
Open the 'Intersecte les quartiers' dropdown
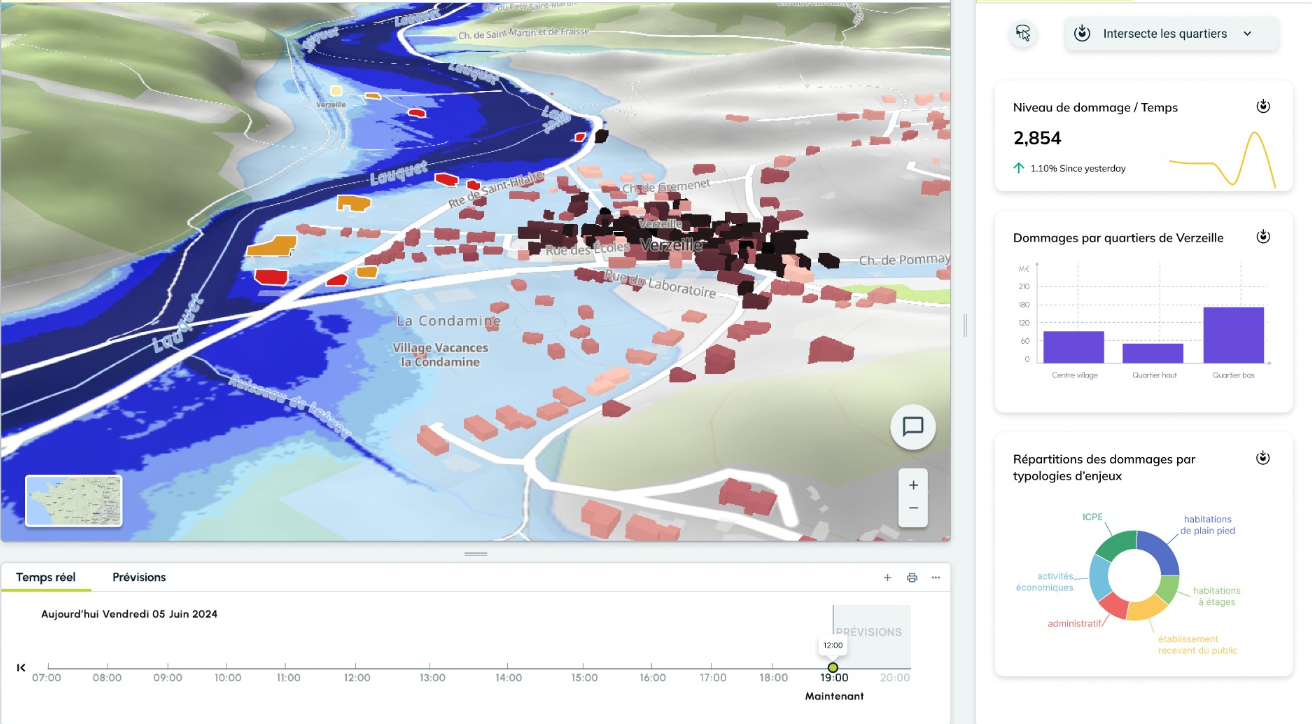coord(1171,34)
